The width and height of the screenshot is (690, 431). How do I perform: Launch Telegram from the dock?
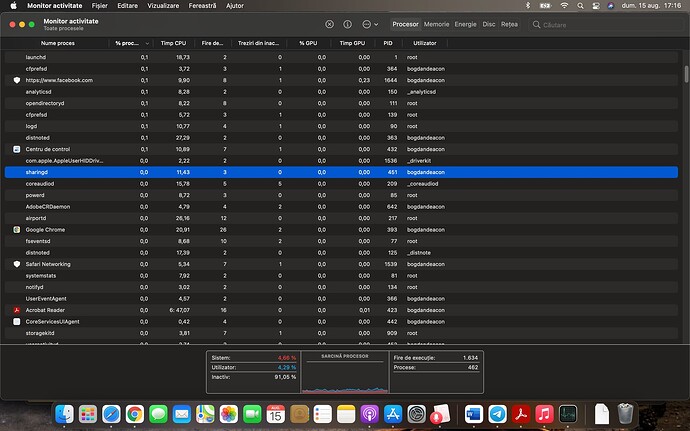pyautogui.click(x=500, y=413)
